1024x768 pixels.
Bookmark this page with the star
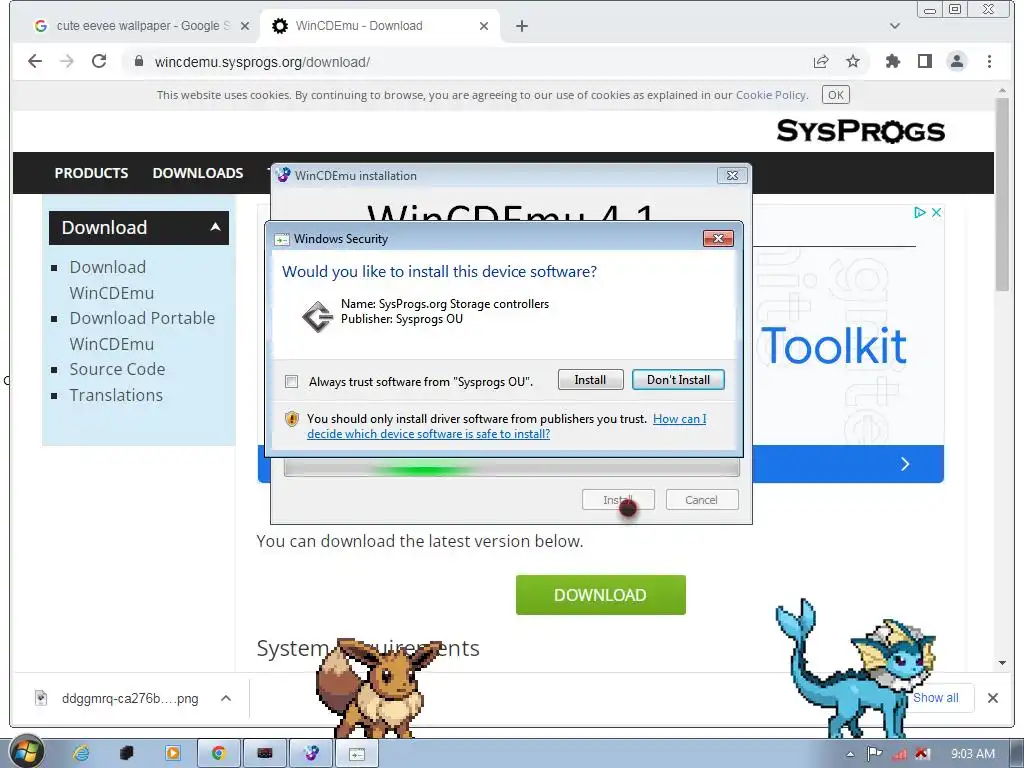[x=853, y=61]
